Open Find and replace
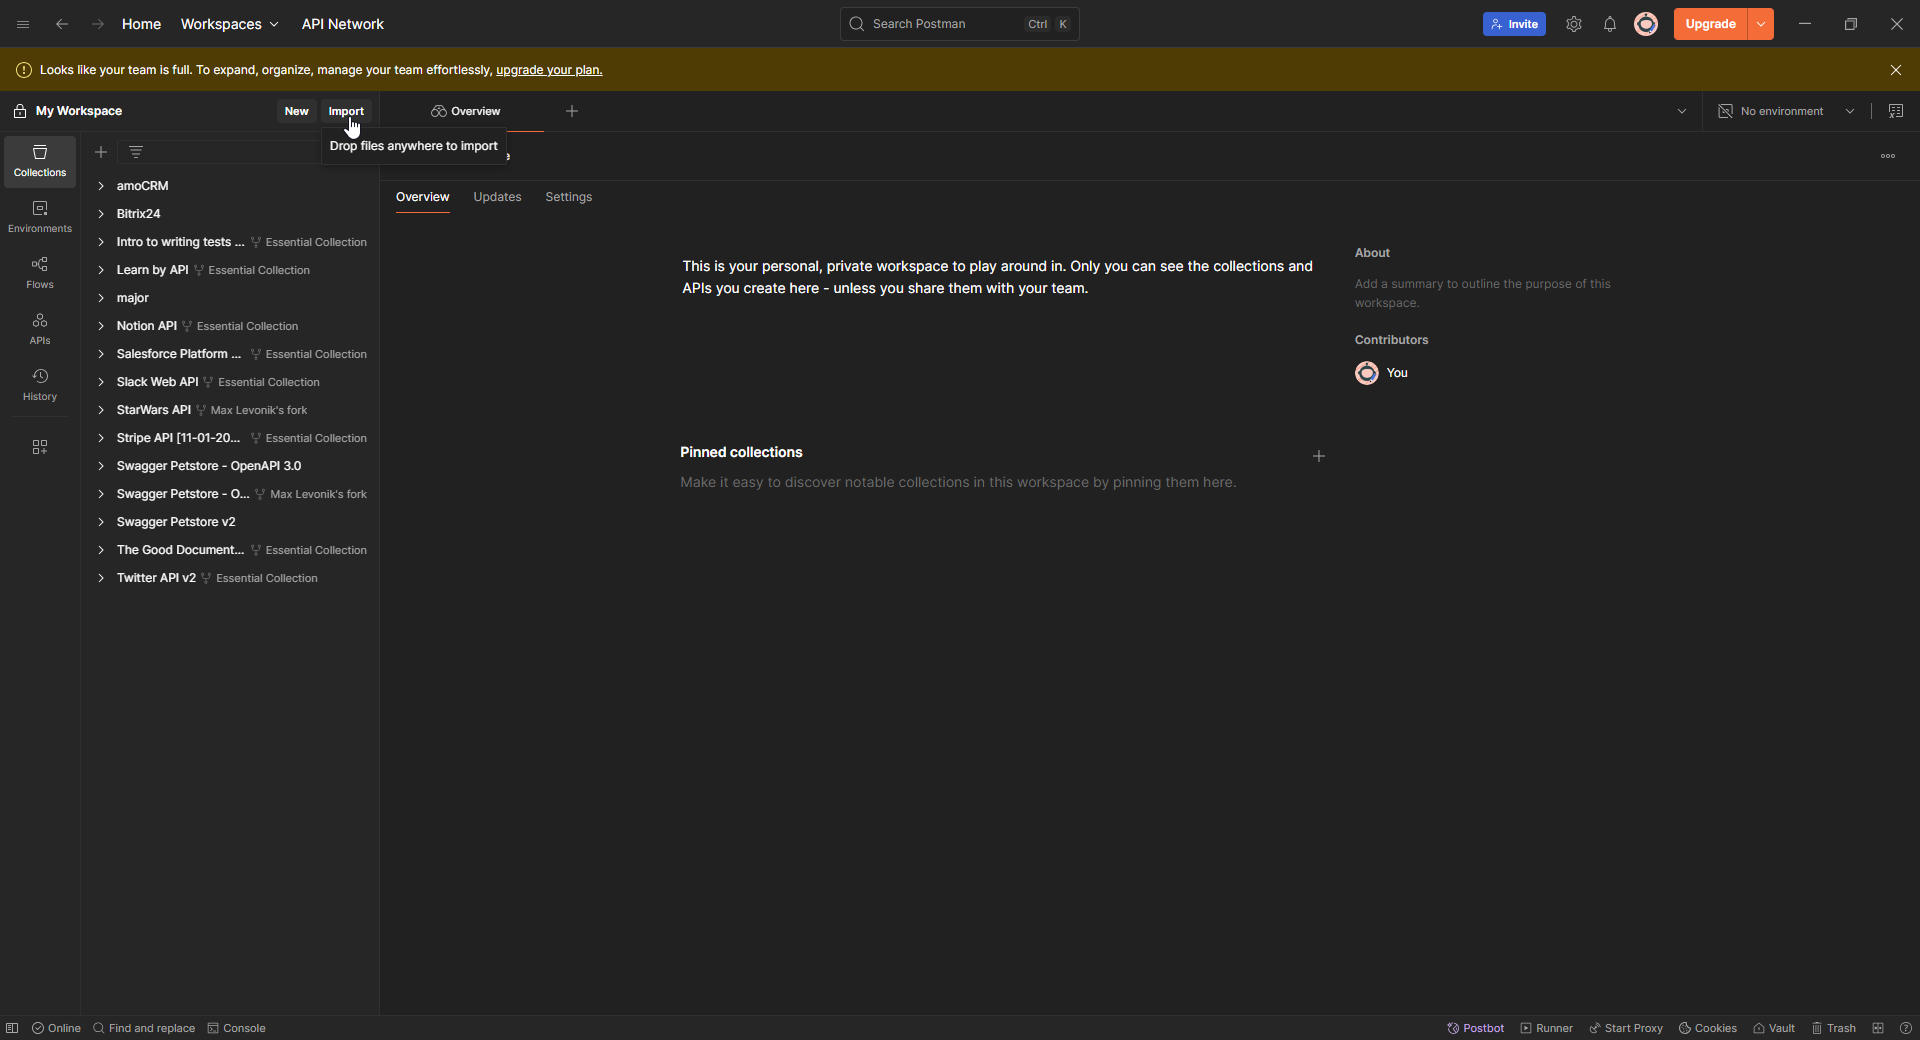This screenshot has height=1040, width=1920. pyautogui.click(x=144, y=1028)
